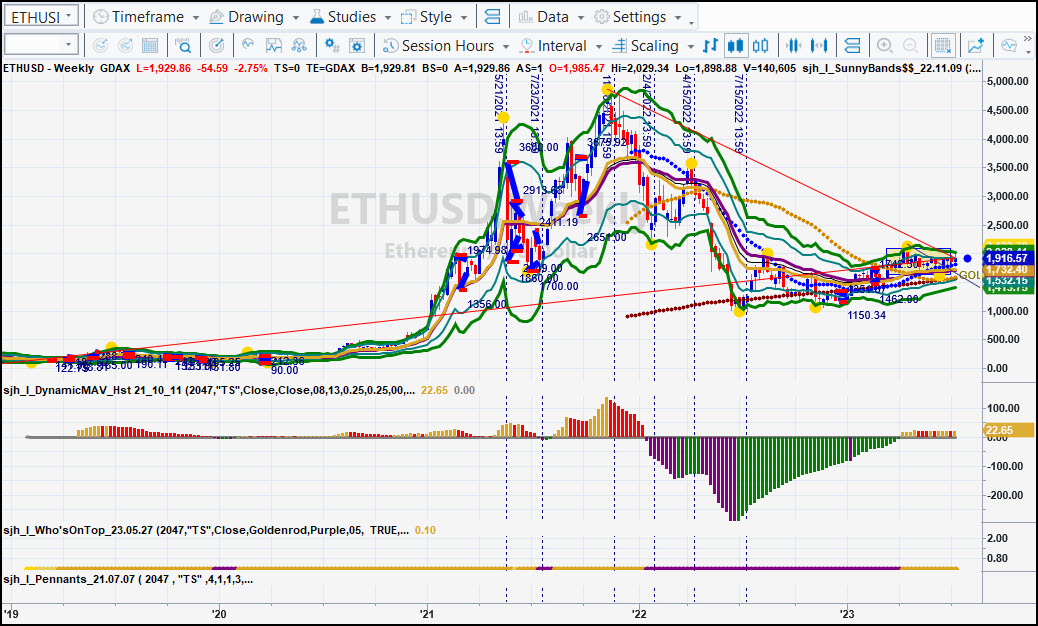
Task: Click the small wave line icon
Action: coord(248,45)
